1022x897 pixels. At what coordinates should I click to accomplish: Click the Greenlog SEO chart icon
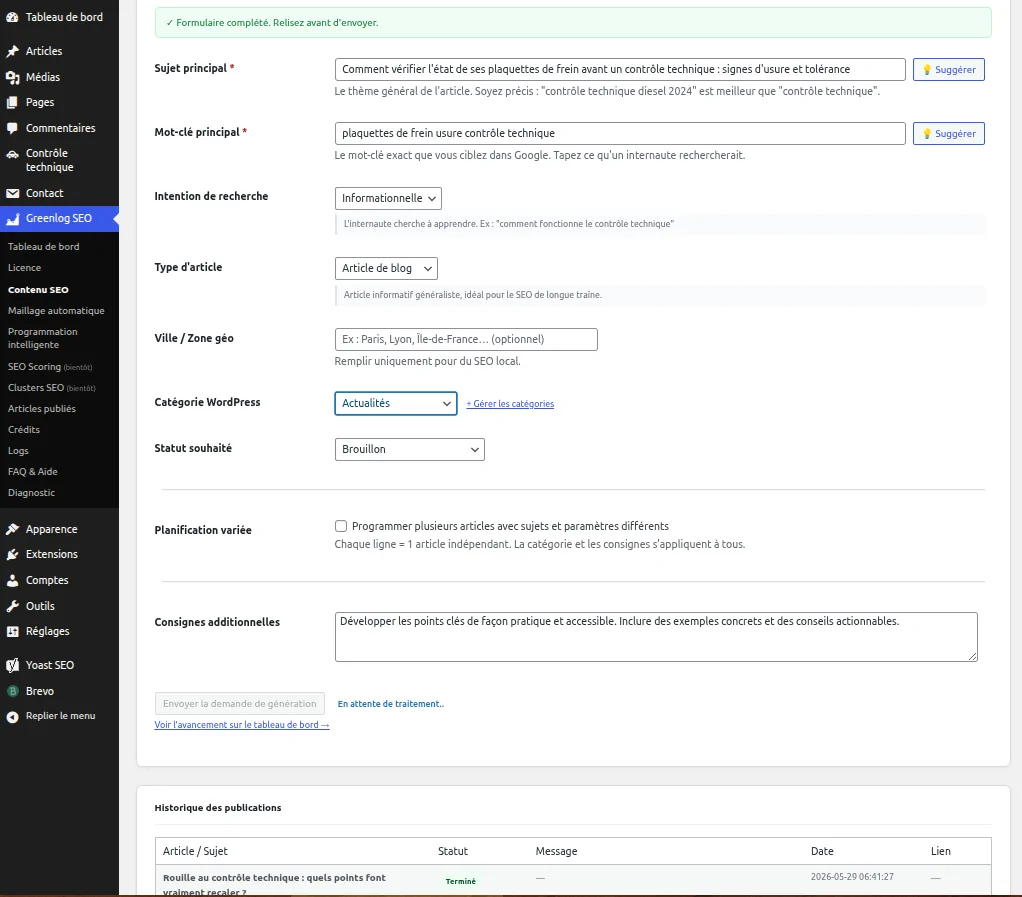(12, 219)
